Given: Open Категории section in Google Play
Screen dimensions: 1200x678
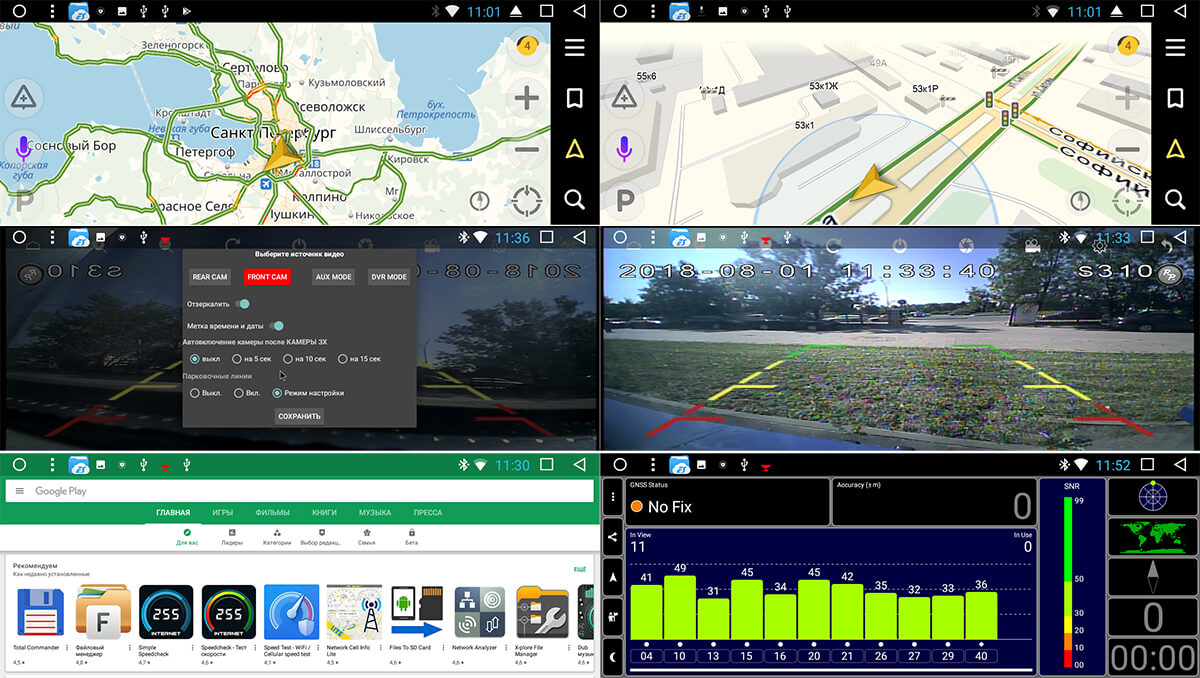Looking at the screenshot, I should tap(277, 537).
